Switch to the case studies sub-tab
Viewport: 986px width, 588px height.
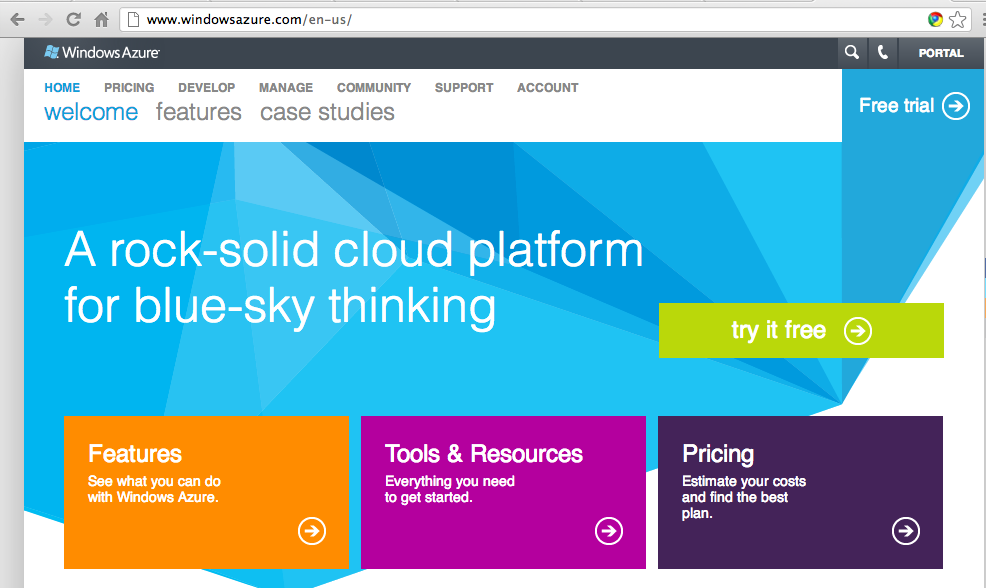click(x=327, y=112)
